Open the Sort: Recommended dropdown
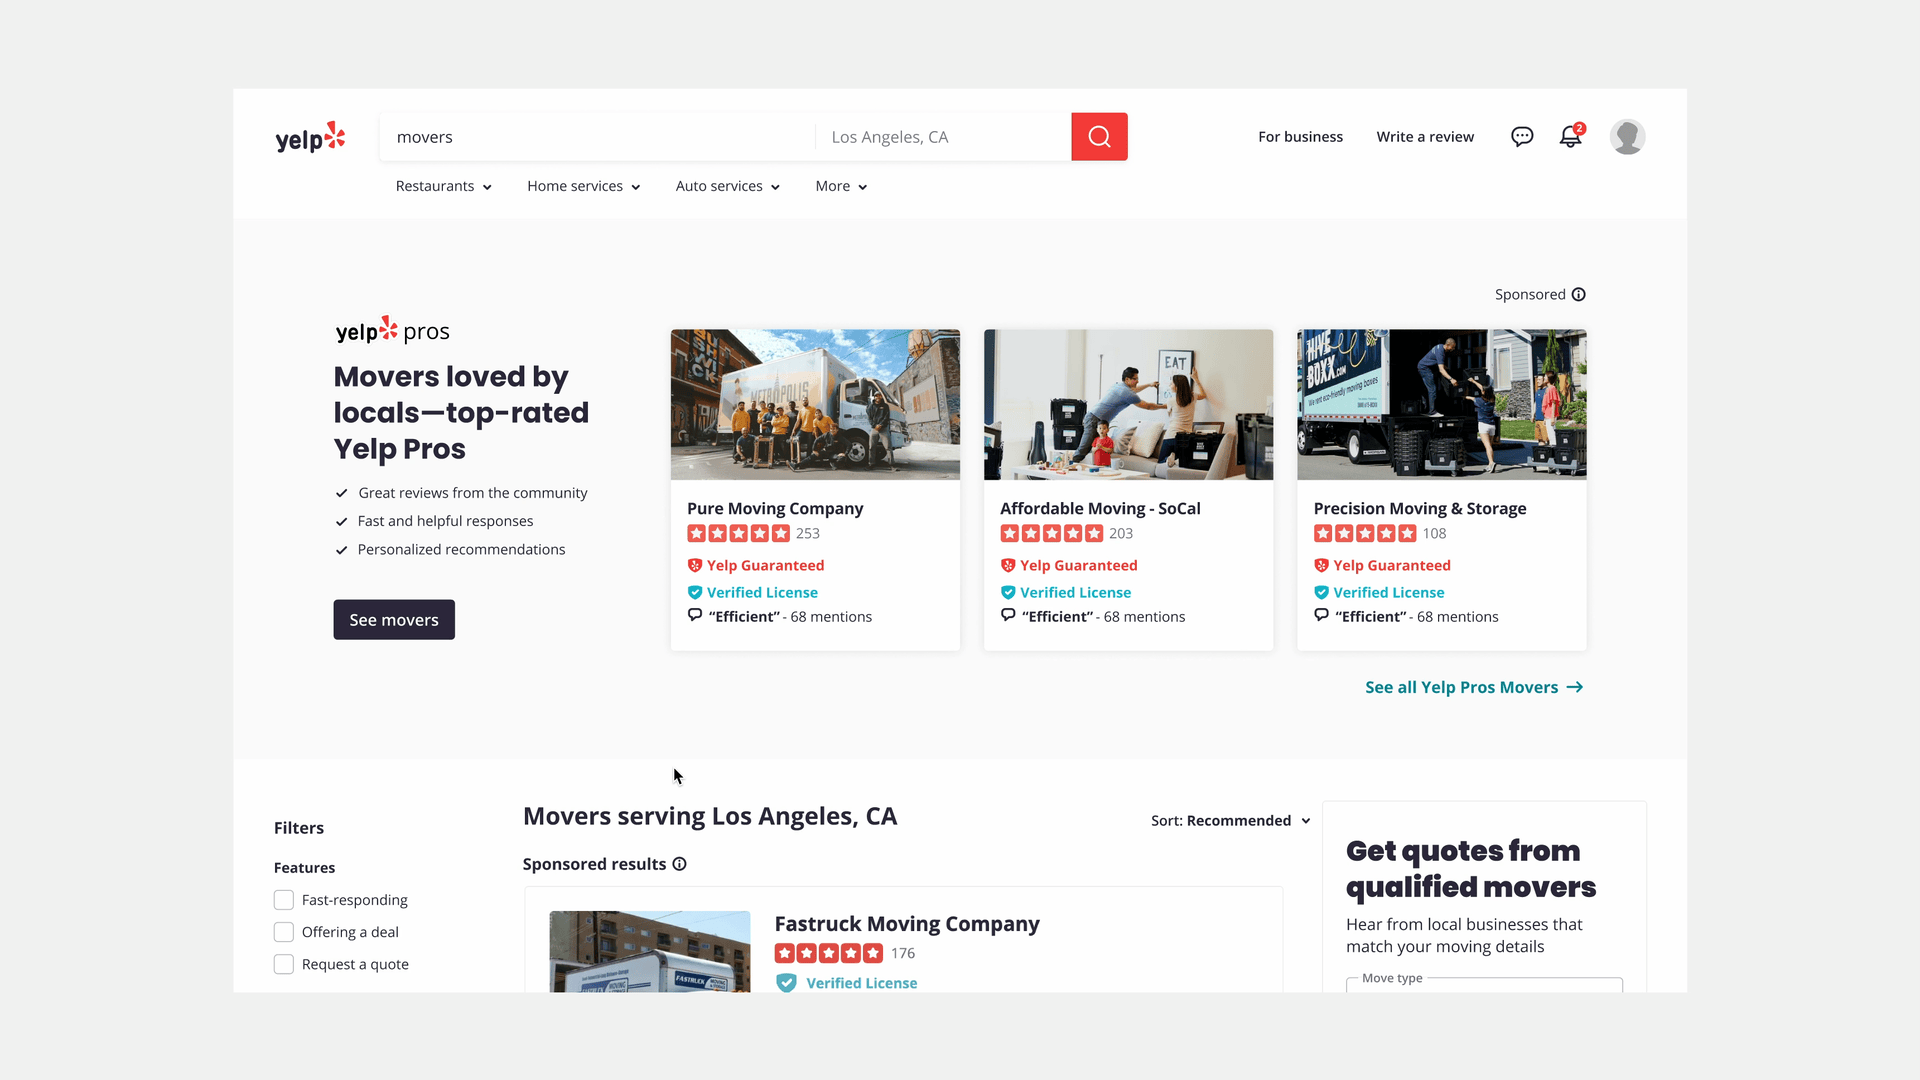 click(1230, 821)
